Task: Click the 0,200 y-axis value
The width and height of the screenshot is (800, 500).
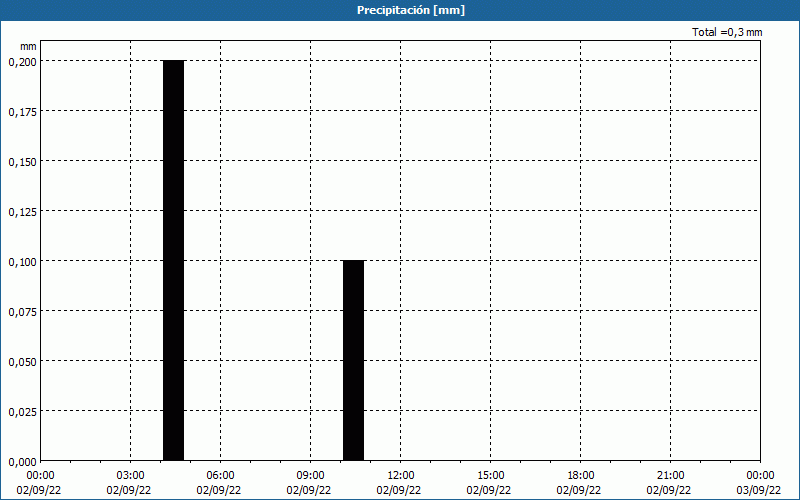Action: pos(22,62)
